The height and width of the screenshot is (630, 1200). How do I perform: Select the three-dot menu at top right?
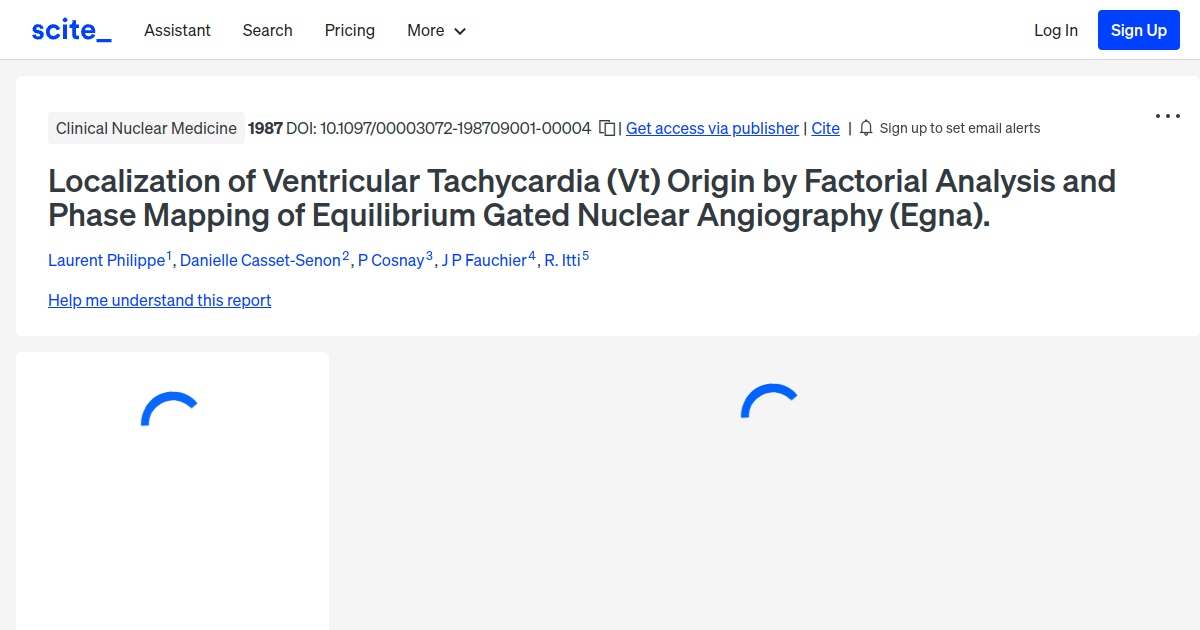click(1167, 116)
